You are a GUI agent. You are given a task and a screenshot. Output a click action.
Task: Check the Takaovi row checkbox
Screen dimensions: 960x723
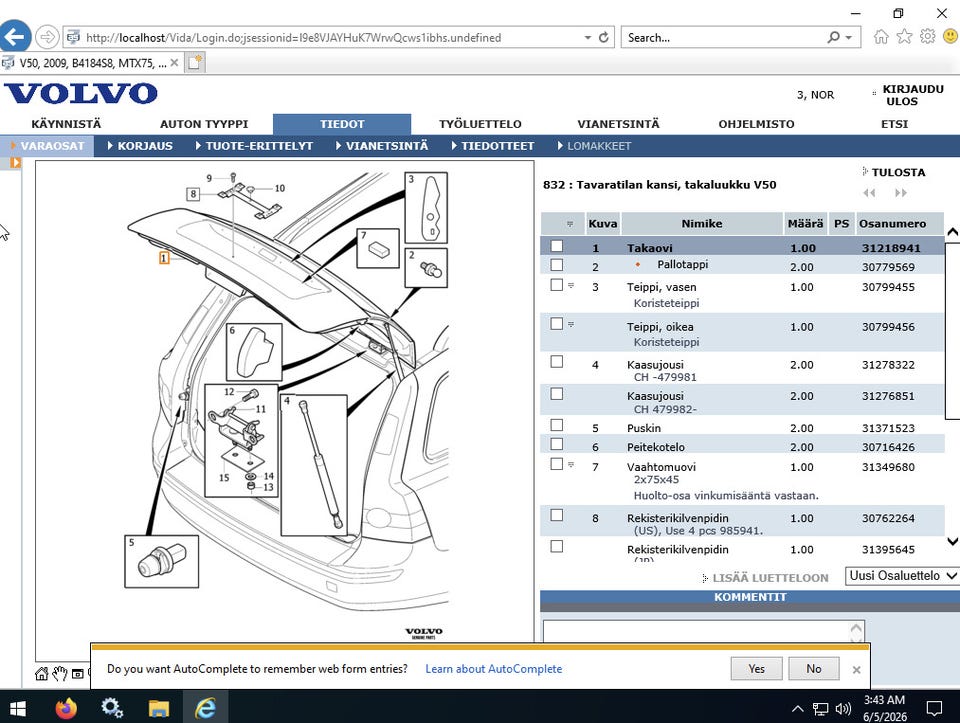click(x=557, y=246)
